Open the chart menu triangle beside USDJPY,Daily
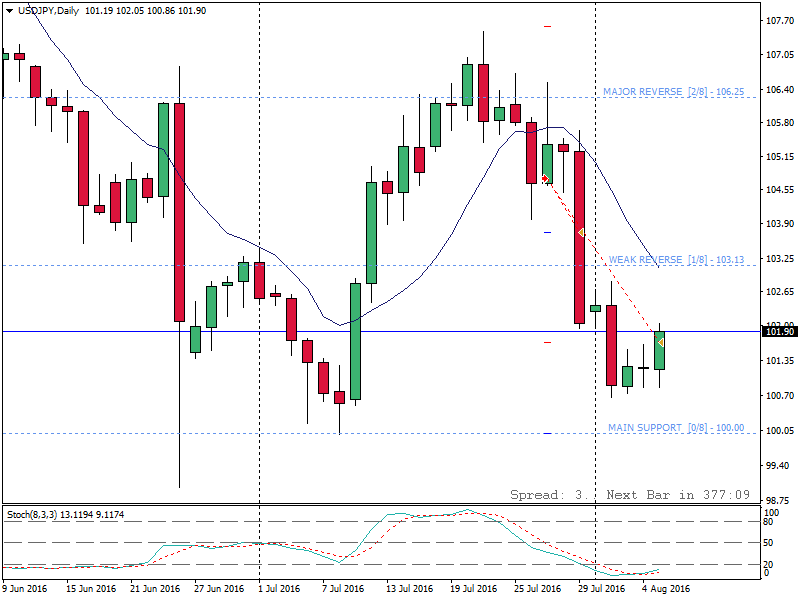Screen dimensions: 800x600 (x=10, y=11)
